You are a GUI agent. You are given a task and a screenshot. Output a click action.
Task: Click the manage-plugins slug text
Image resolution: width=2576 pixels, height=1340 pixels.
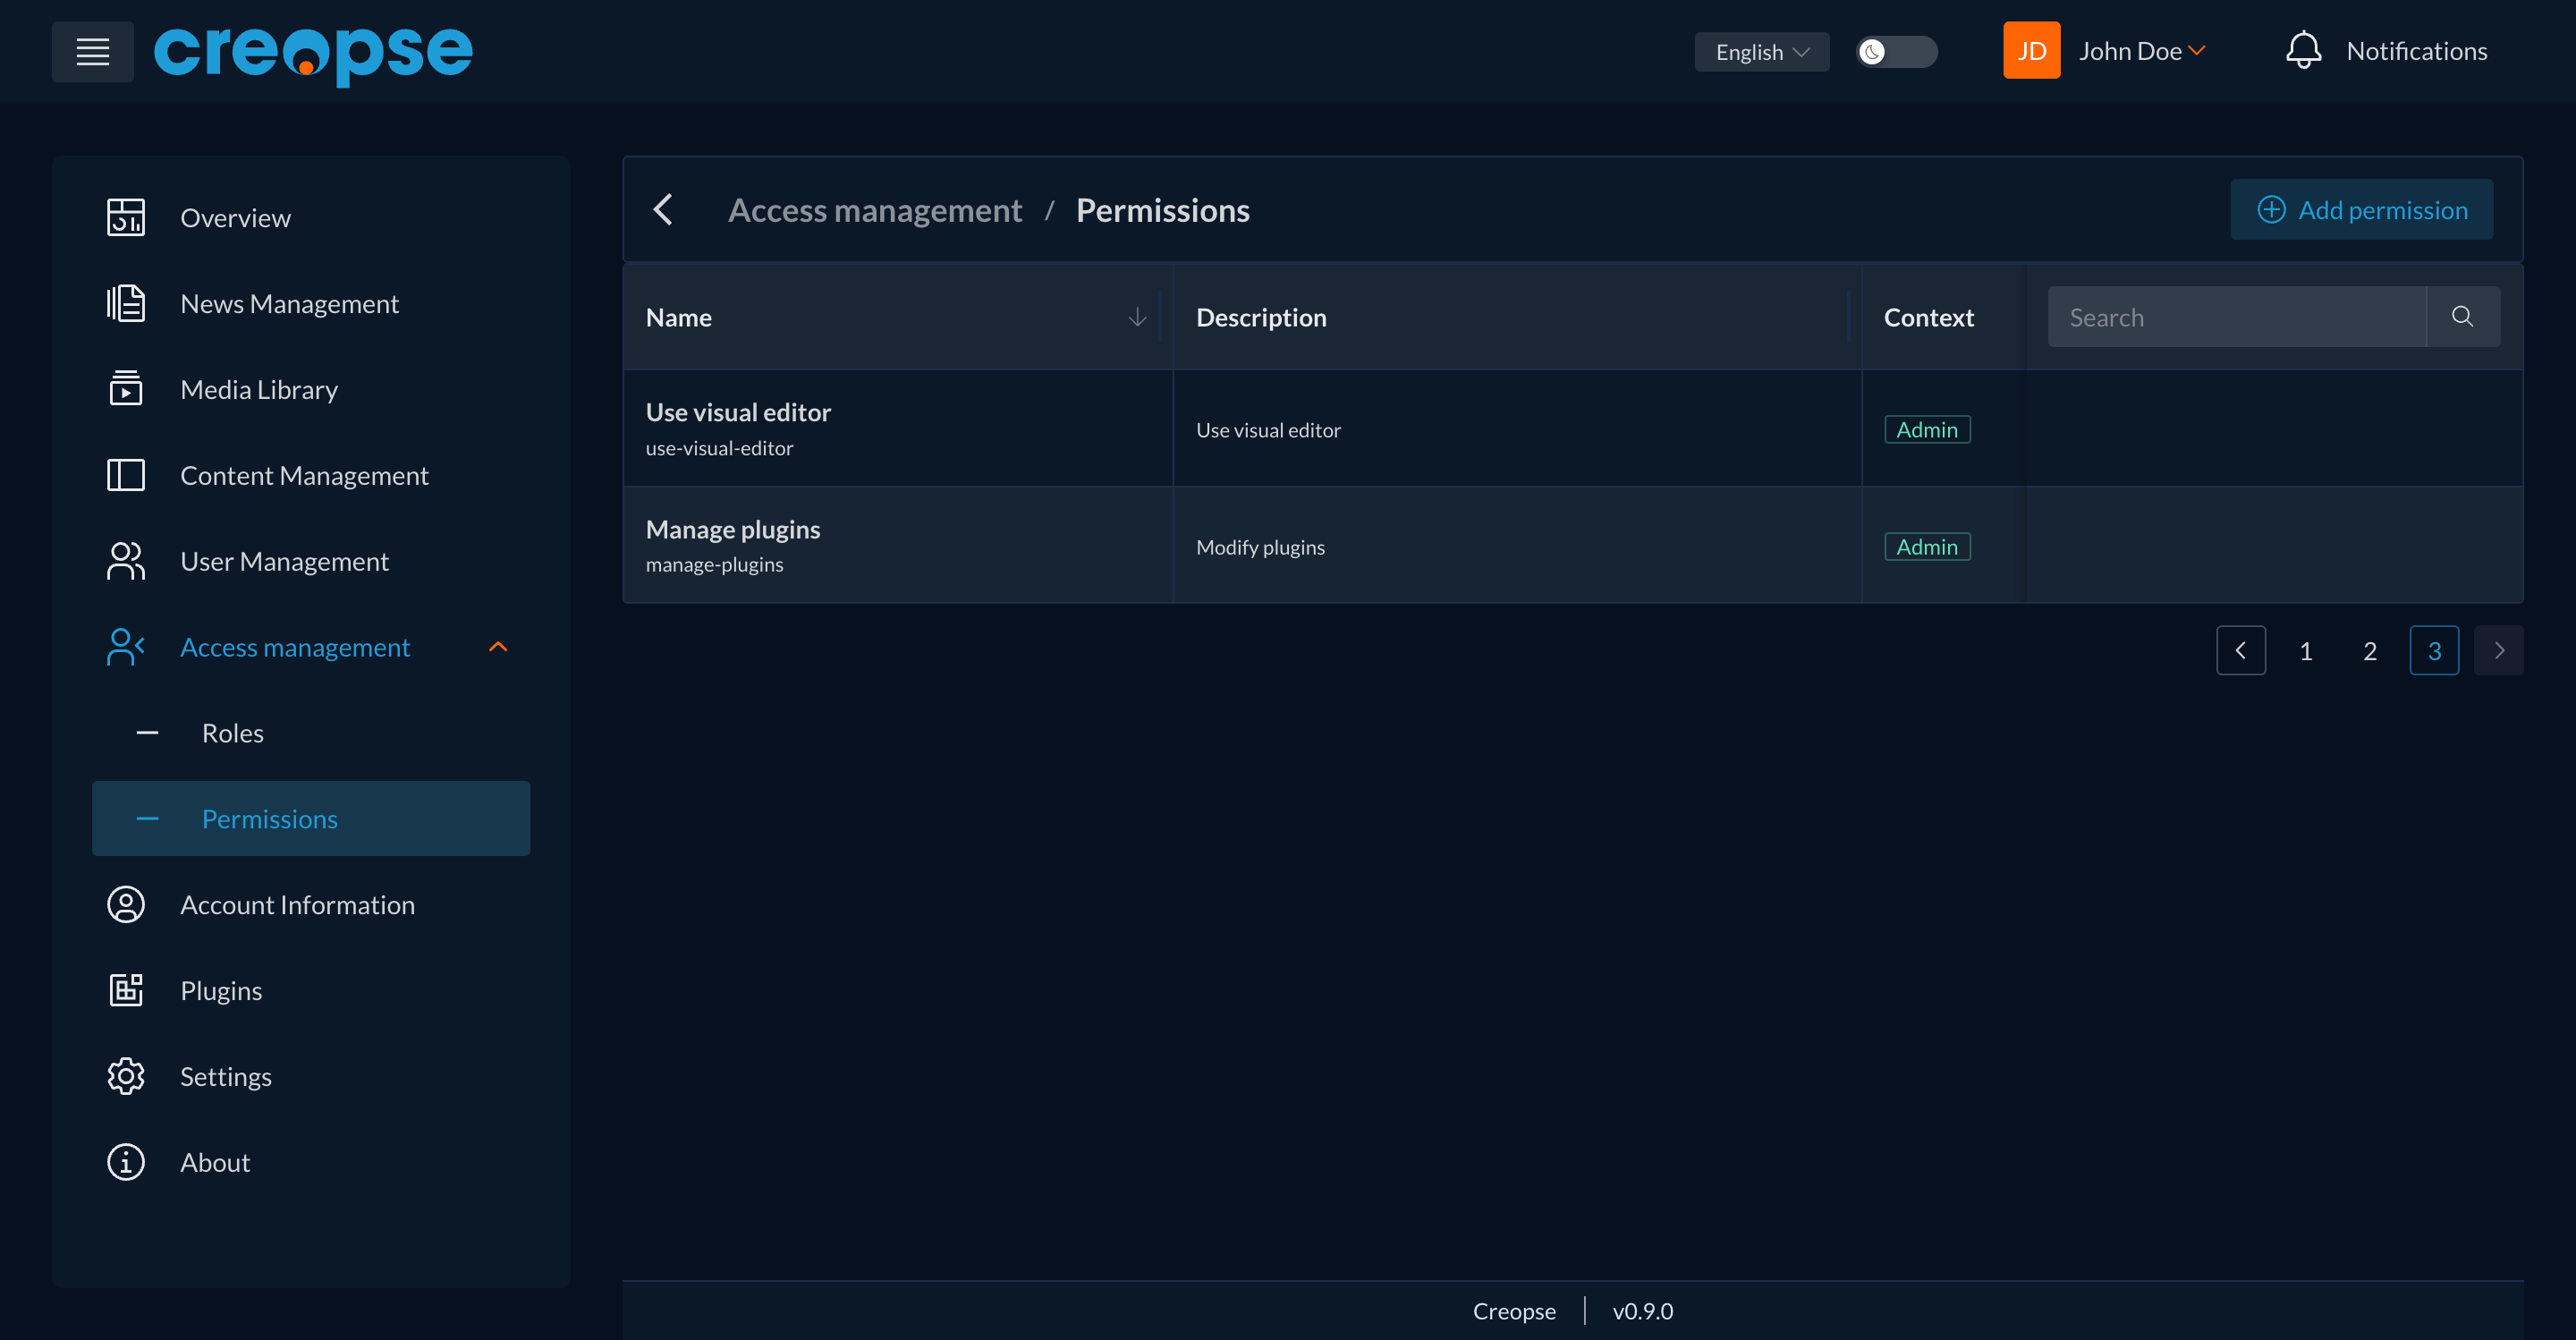pos(714,564)
